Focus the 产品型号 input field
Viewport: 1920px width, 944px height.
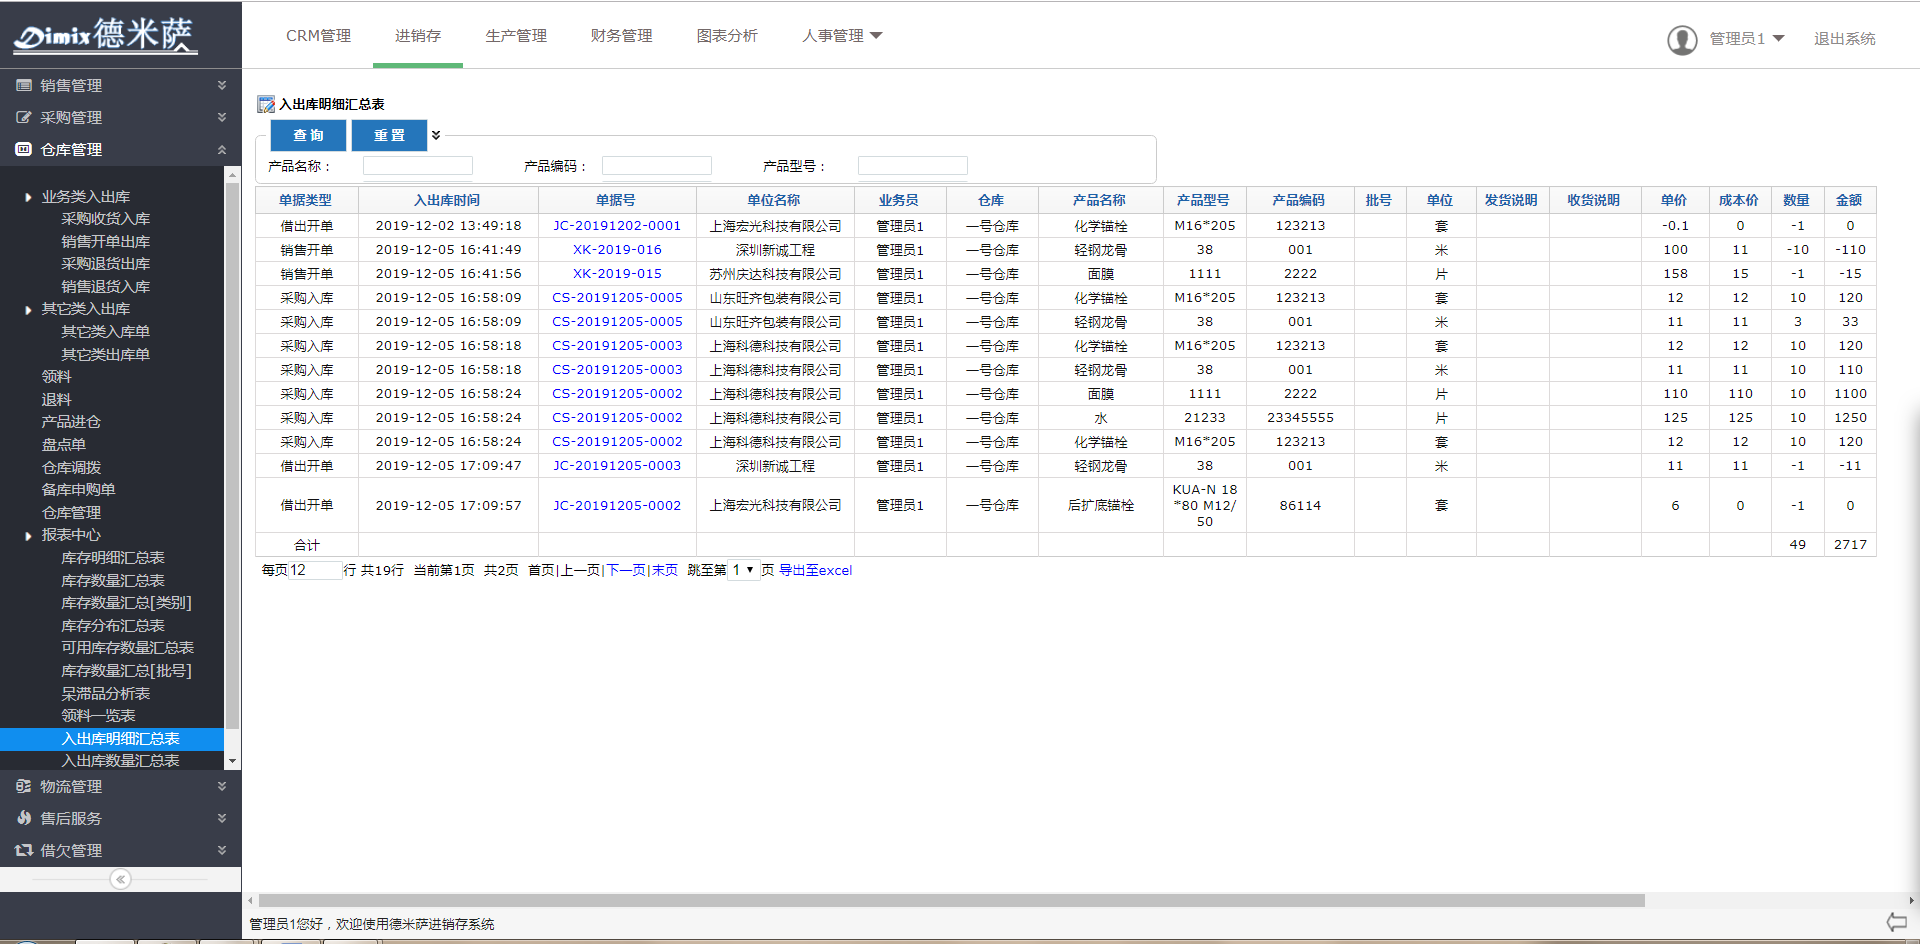tap(912, 166)
